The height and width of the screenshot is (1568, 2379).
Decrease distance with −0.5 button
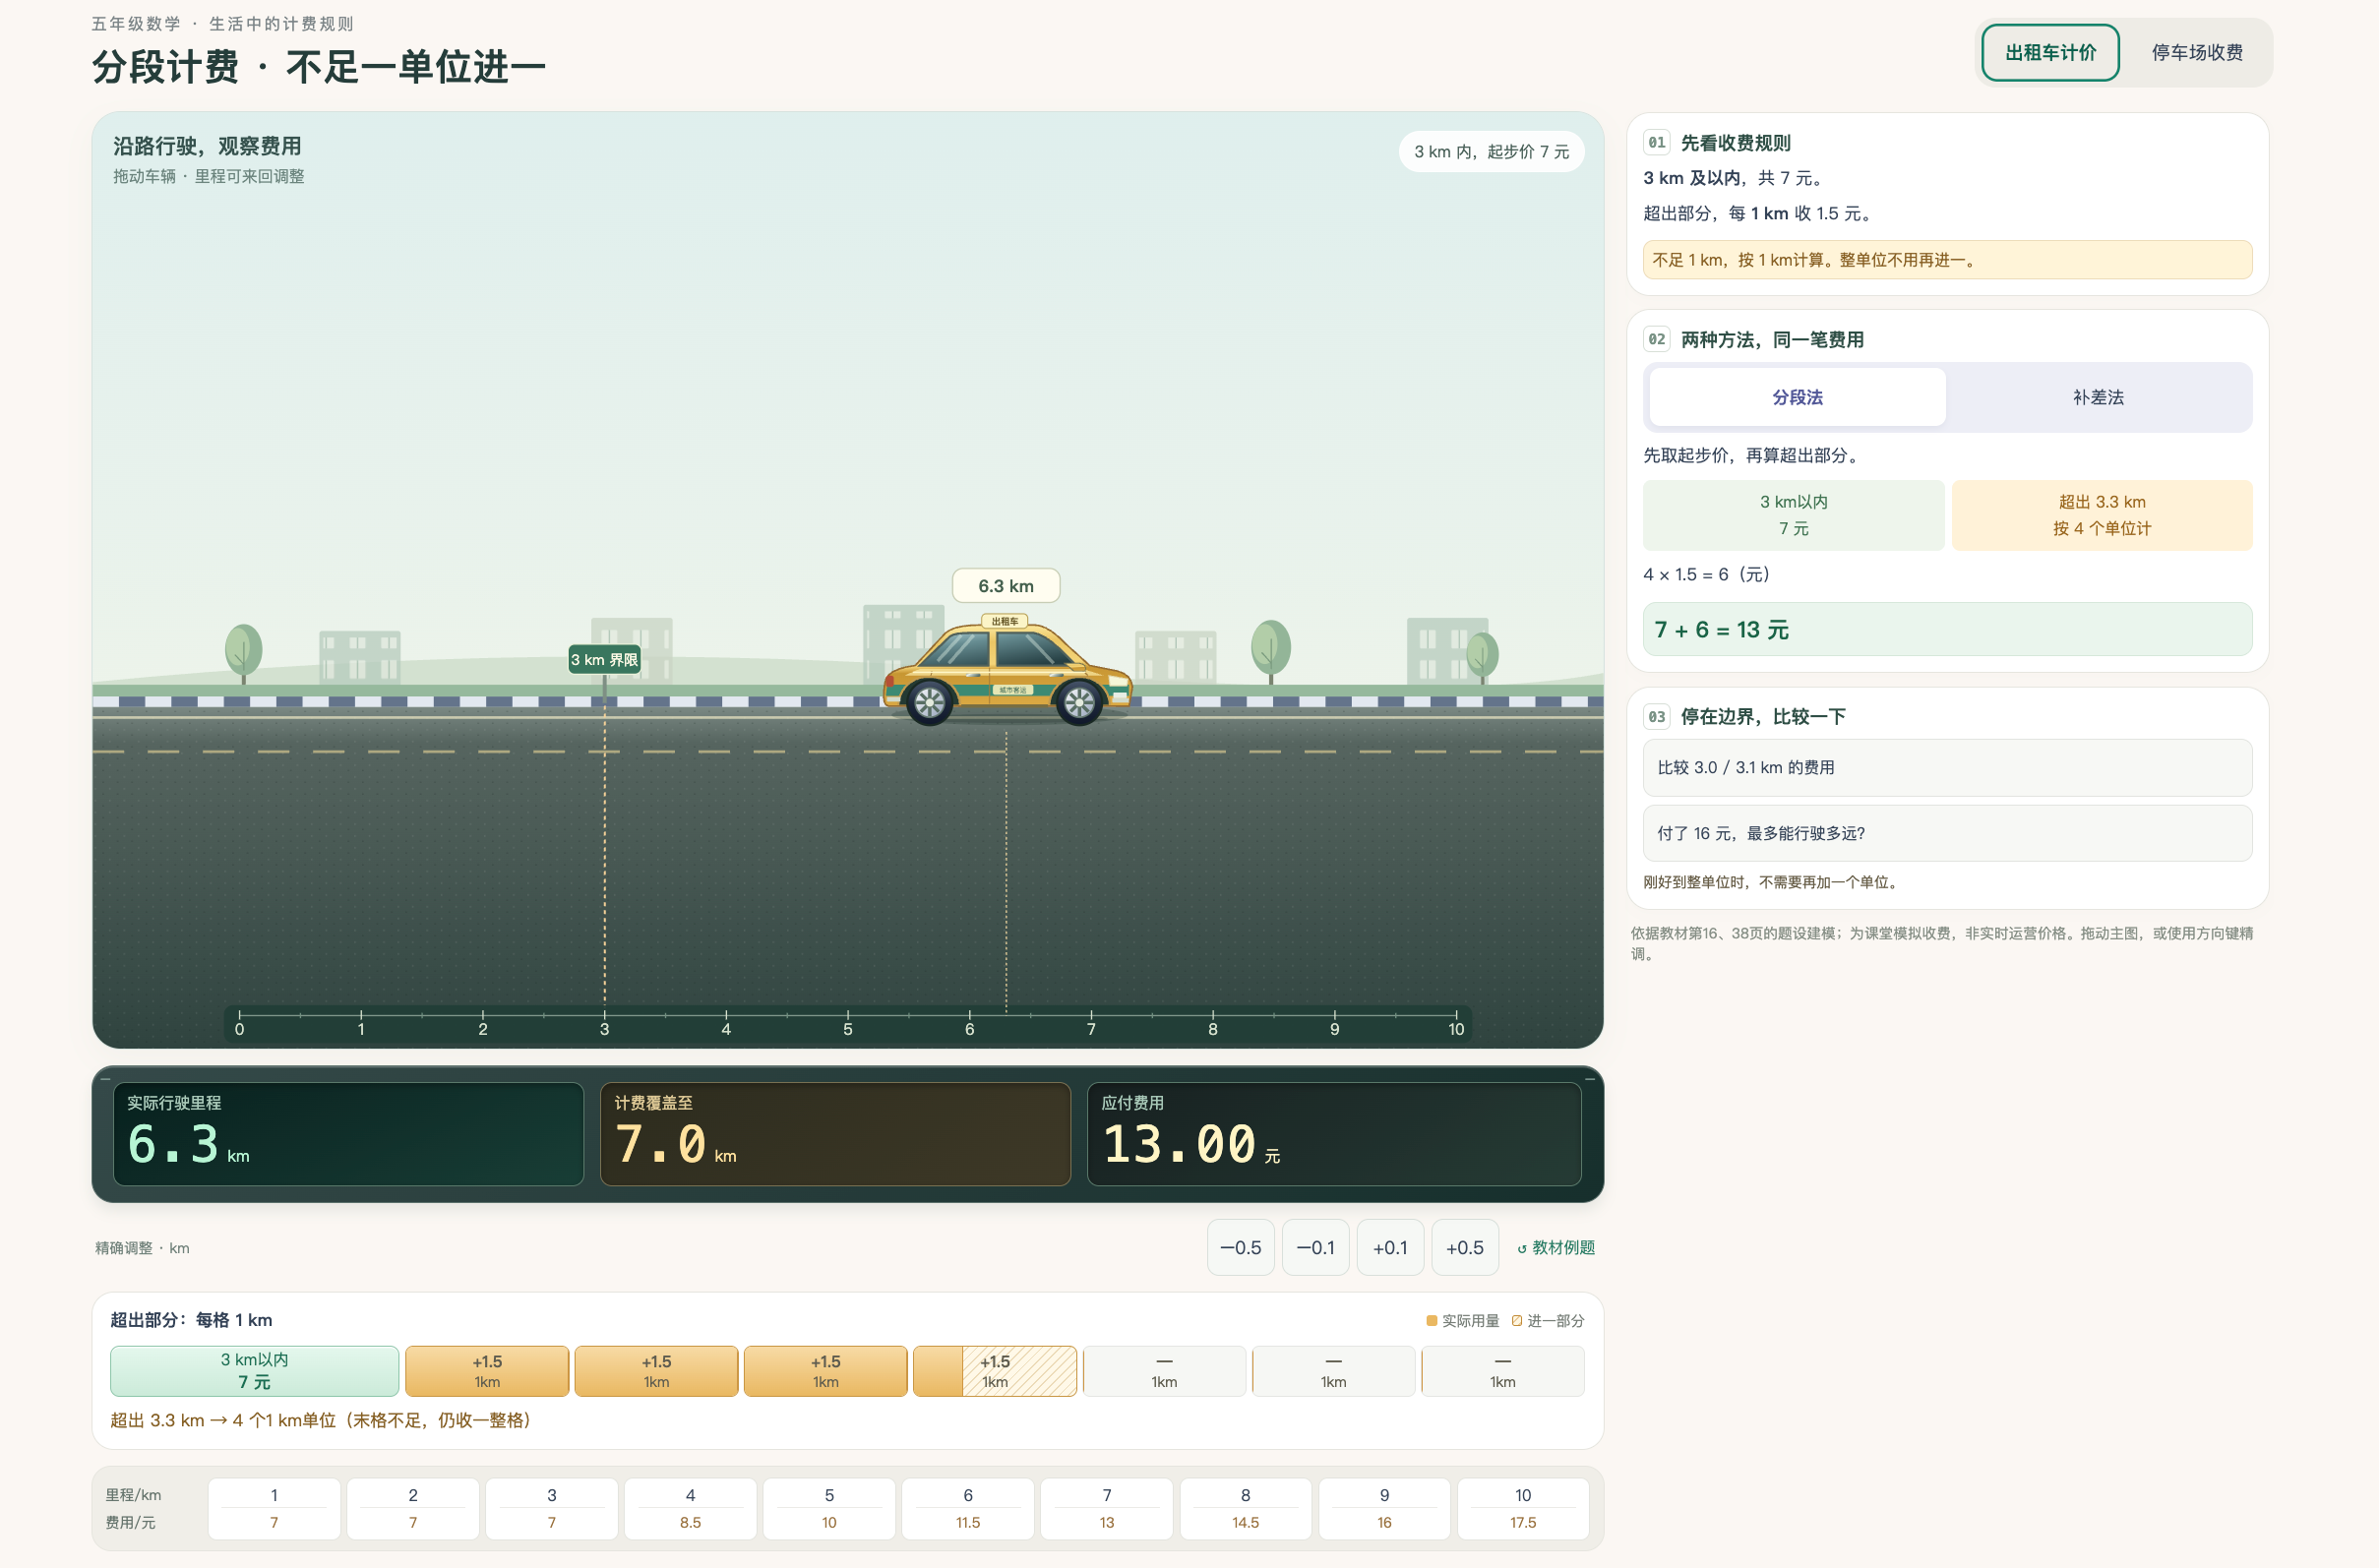pos(1240,1247)
